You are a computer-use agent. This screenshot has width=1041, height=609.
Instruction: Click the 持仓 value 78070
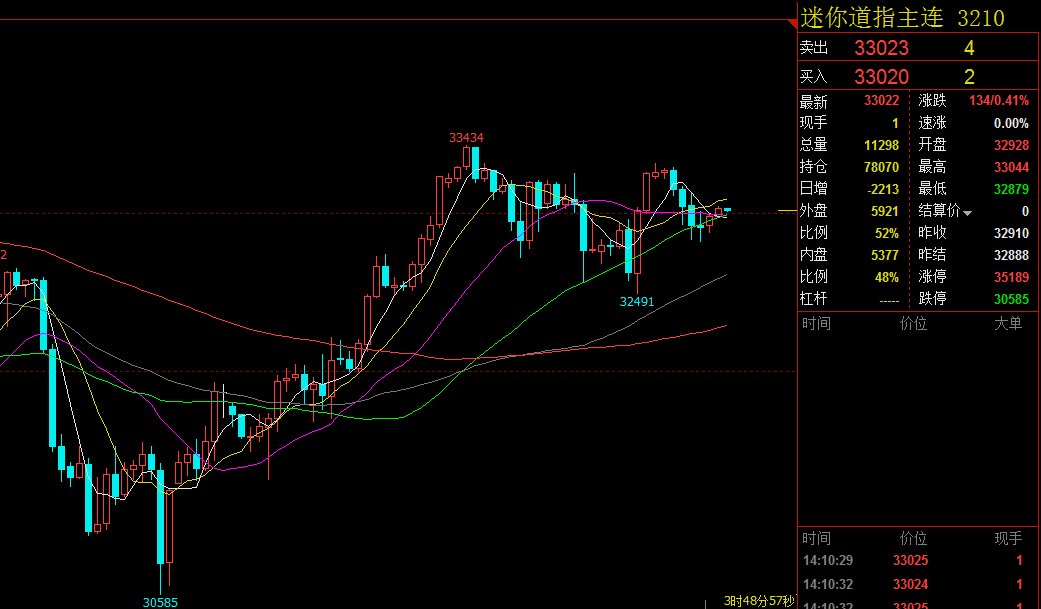click(x=881, y=167)
